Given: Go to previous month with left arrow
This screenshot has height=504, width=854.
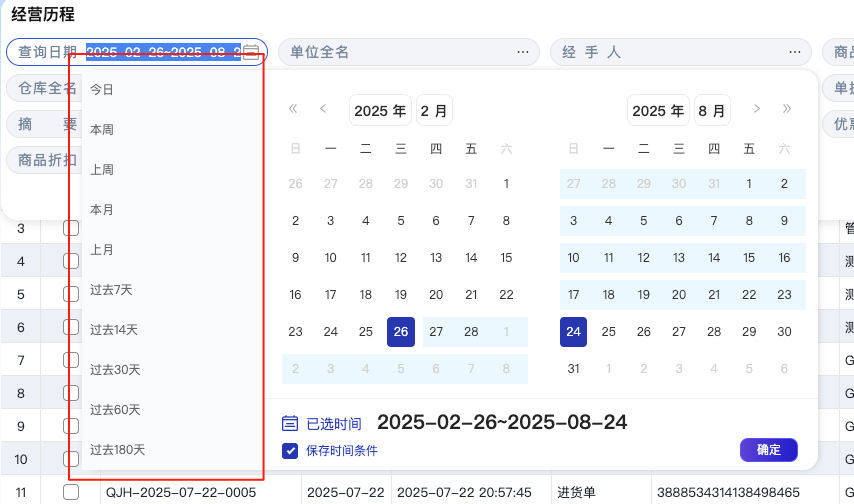Looking at the screenshot, I should [323, 109].
